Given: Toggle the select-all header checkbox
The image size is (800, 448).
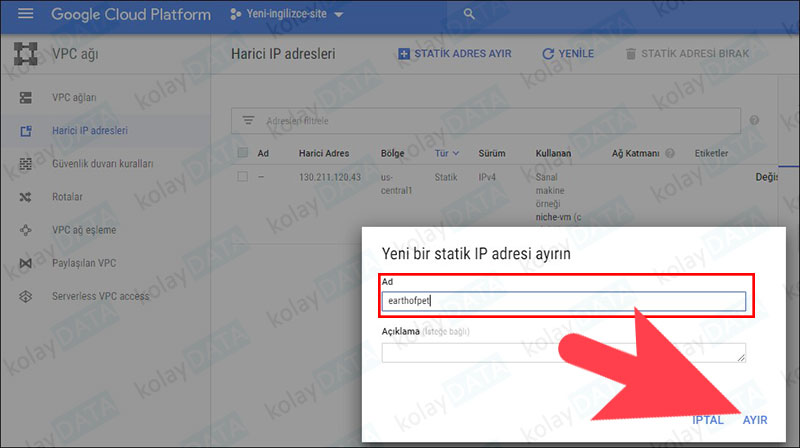Looking at the screenshot, I should (x=243, y=153).
